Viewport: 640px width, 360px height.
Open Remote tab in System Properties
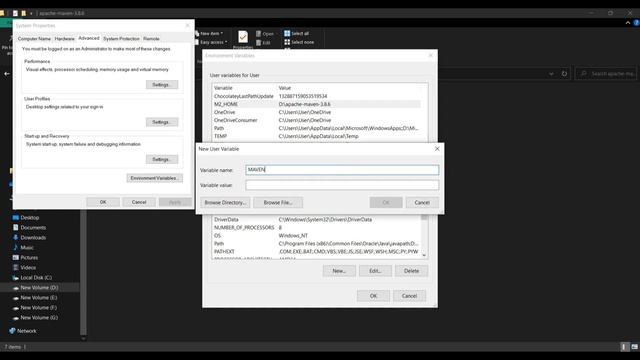coord(151,39)
